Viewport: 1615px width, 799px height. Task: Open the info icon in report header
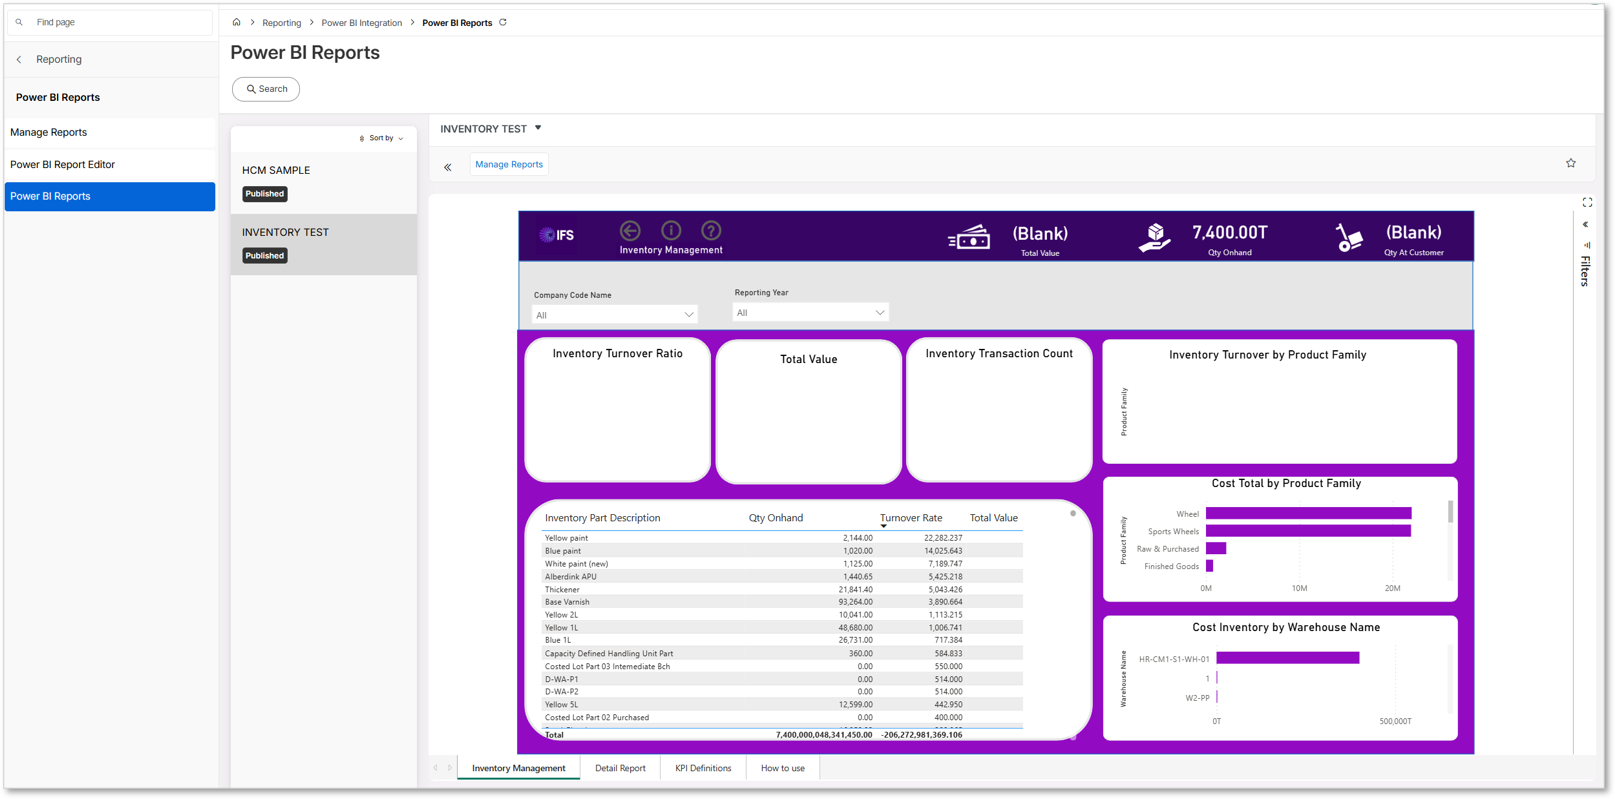[x=671, y=231]
